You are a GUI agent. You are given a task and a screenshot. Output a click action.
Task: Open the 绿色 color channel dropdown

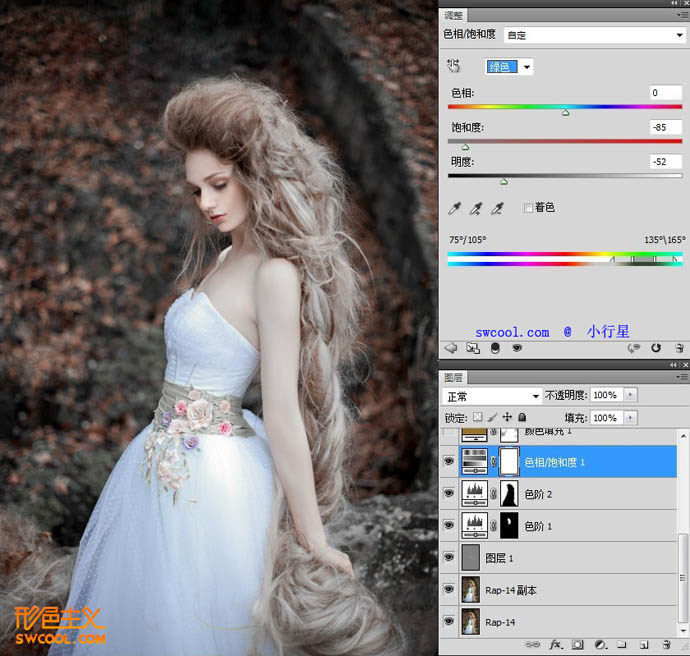[x=509, y=67]
